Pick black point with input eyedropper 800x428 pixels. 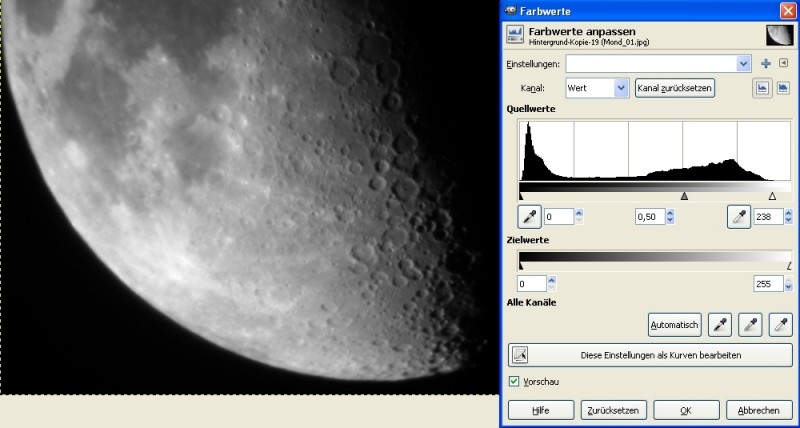coord(529,217)
